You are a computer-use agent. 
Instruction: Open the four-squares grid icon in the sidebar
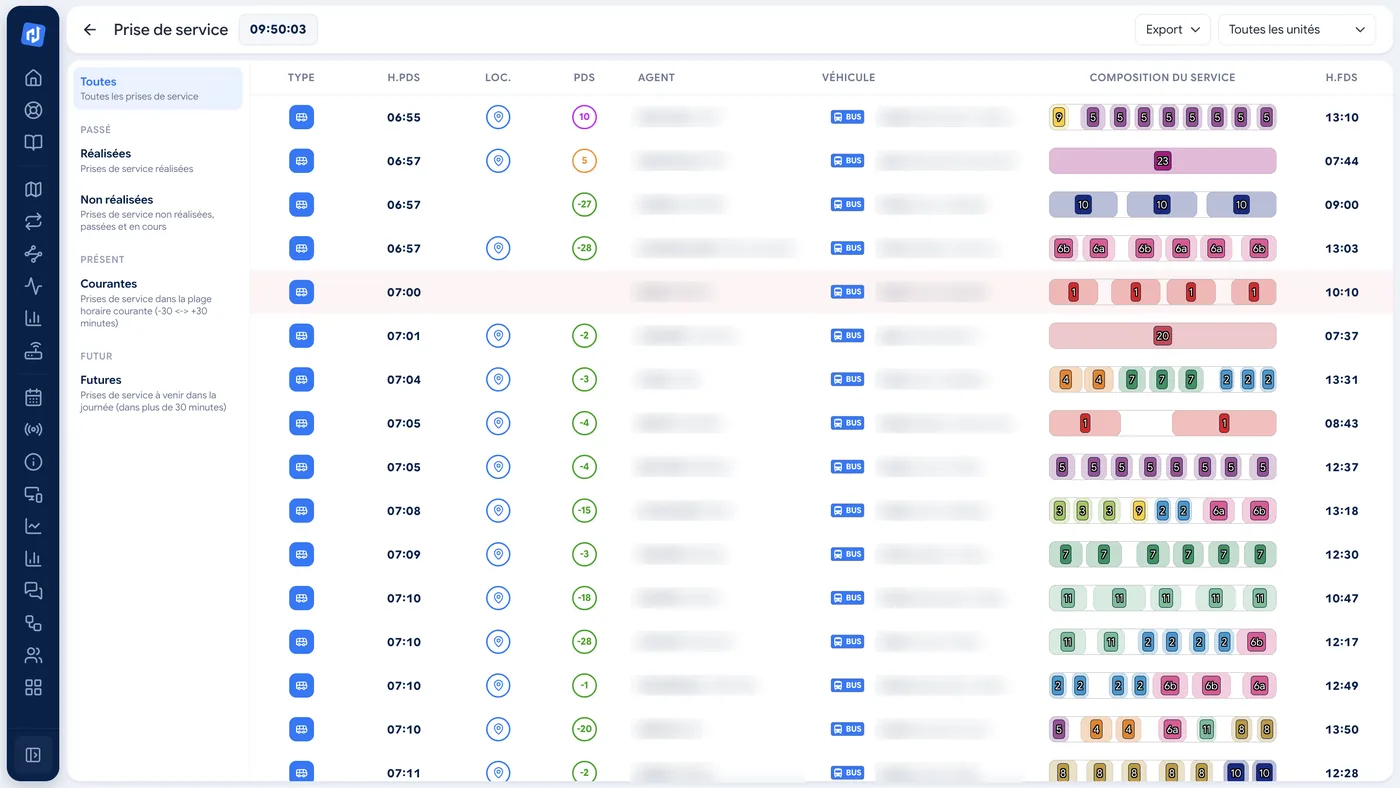coord(33,687)
